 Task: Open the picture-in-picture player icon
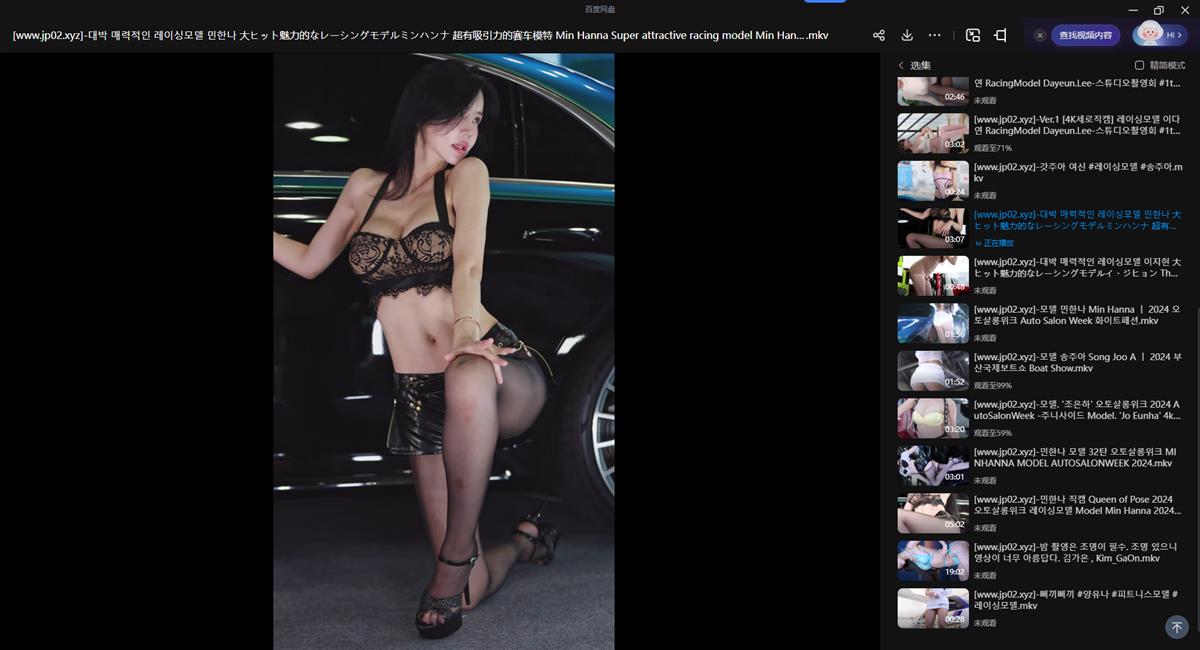[972, 34]
